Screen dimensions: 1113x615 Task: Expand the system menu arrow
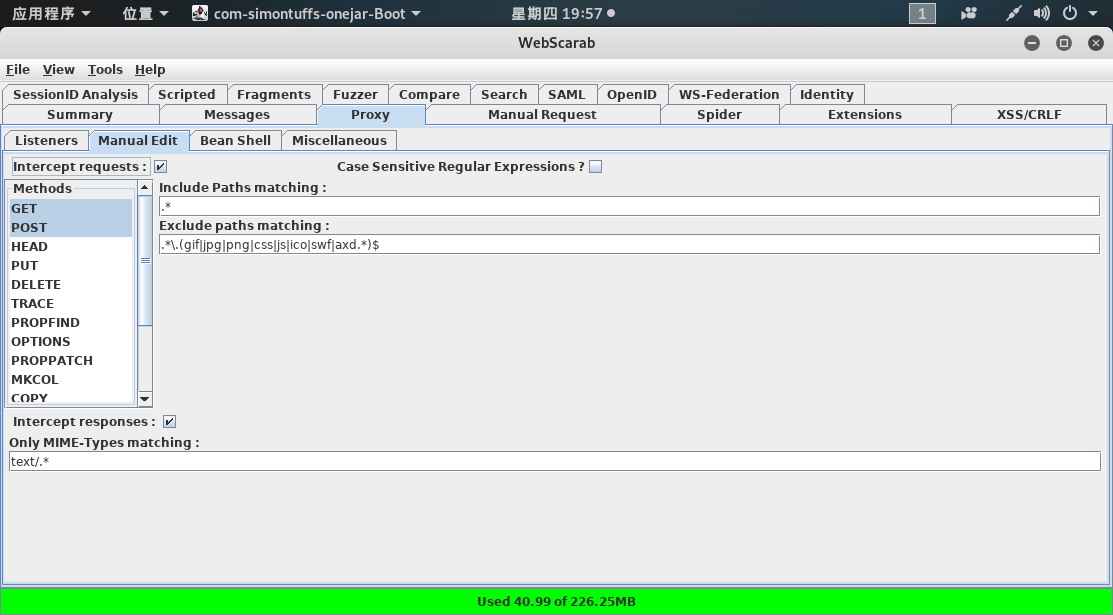pos(1093,13)
